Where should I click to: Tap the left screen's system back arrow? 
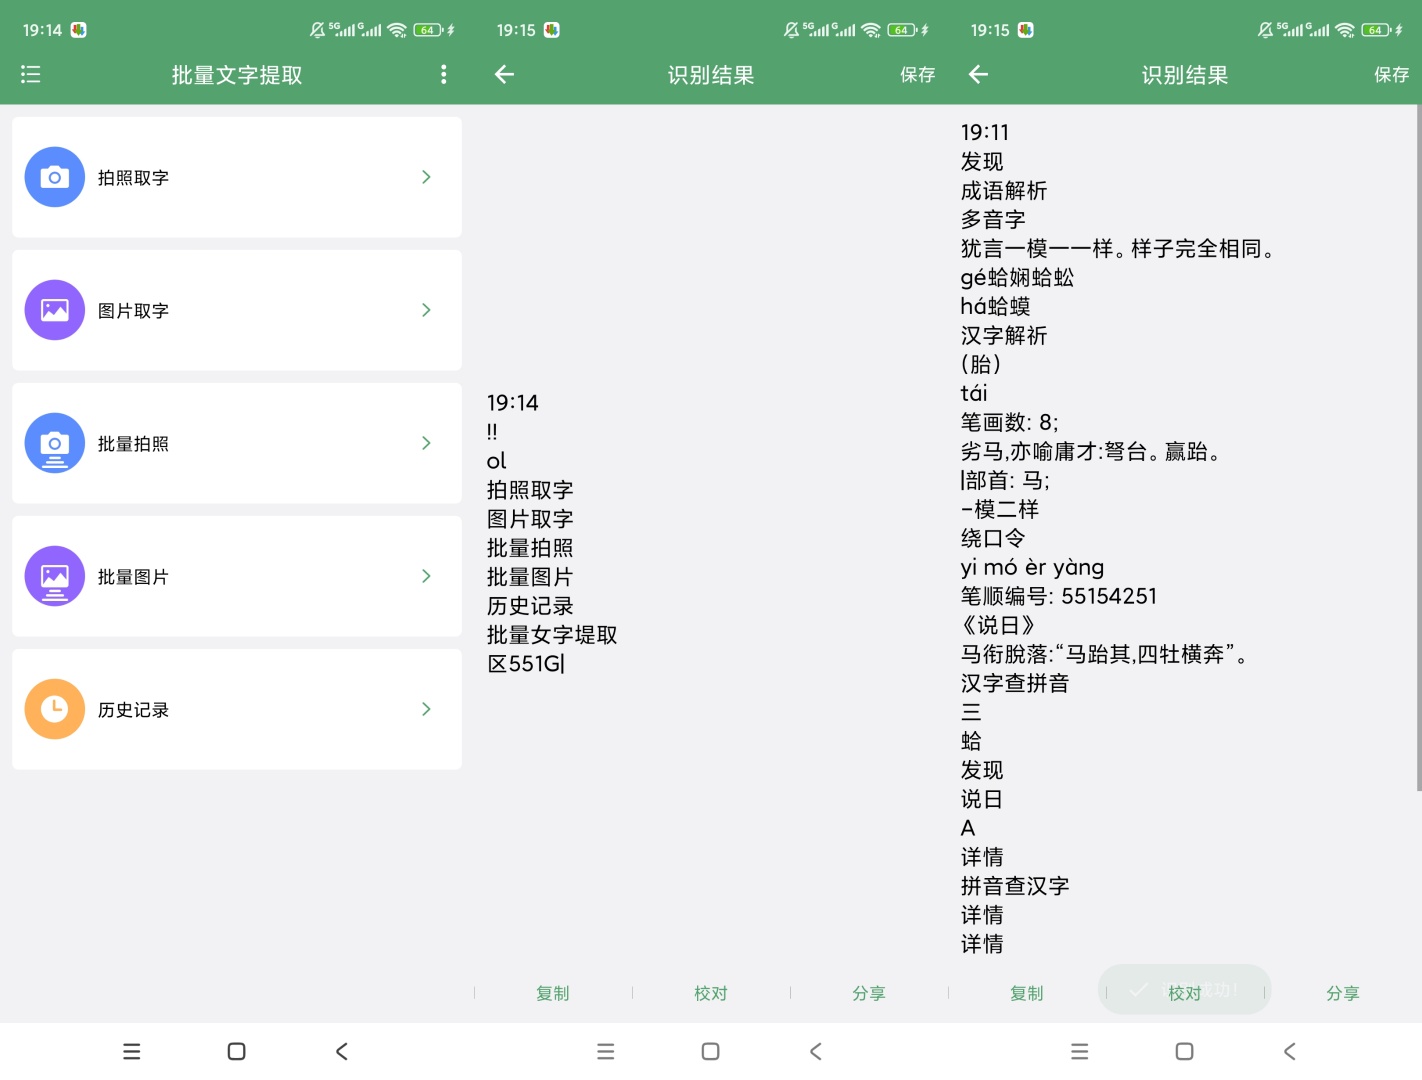(342, 1051)
